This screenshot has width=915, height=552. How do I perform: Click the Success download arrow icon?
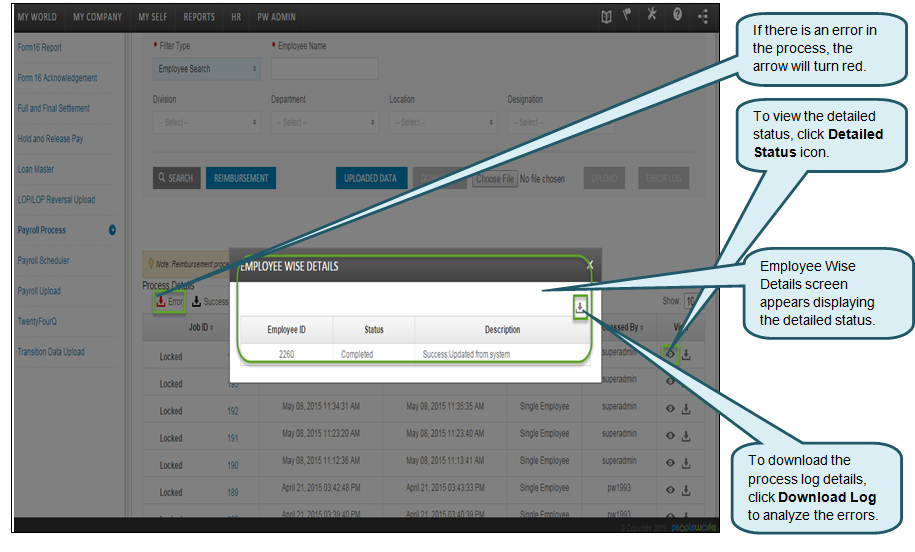tap(197, 301)
